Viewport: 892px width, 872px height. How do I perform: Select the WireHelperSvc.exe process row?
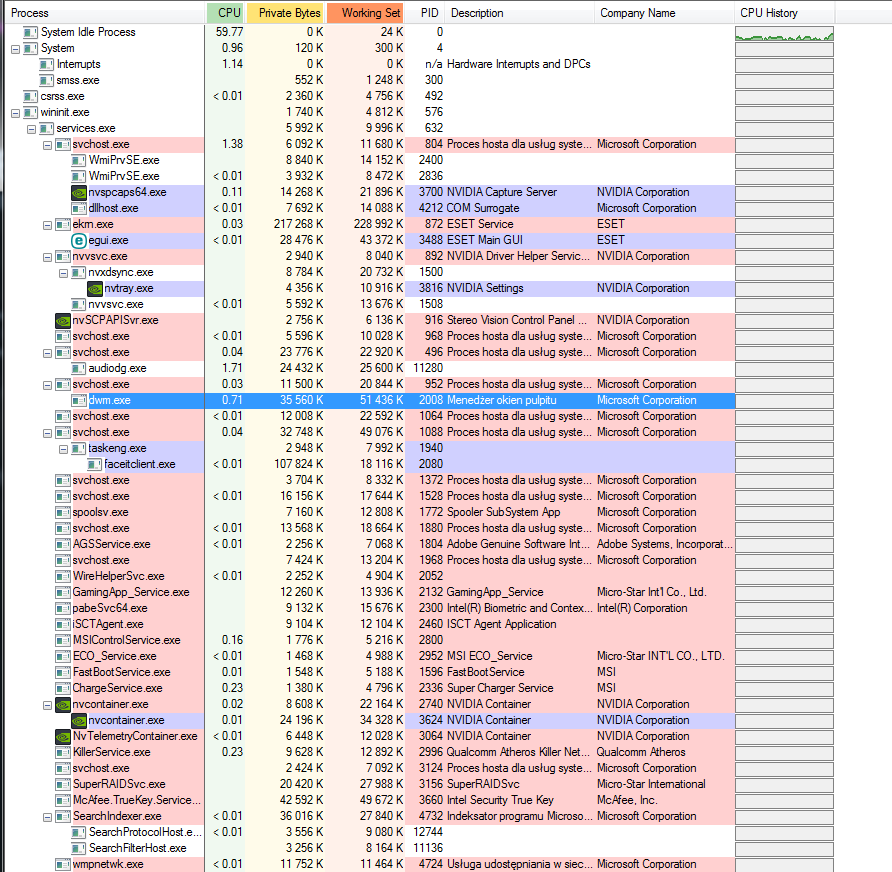tap(370, 576)
